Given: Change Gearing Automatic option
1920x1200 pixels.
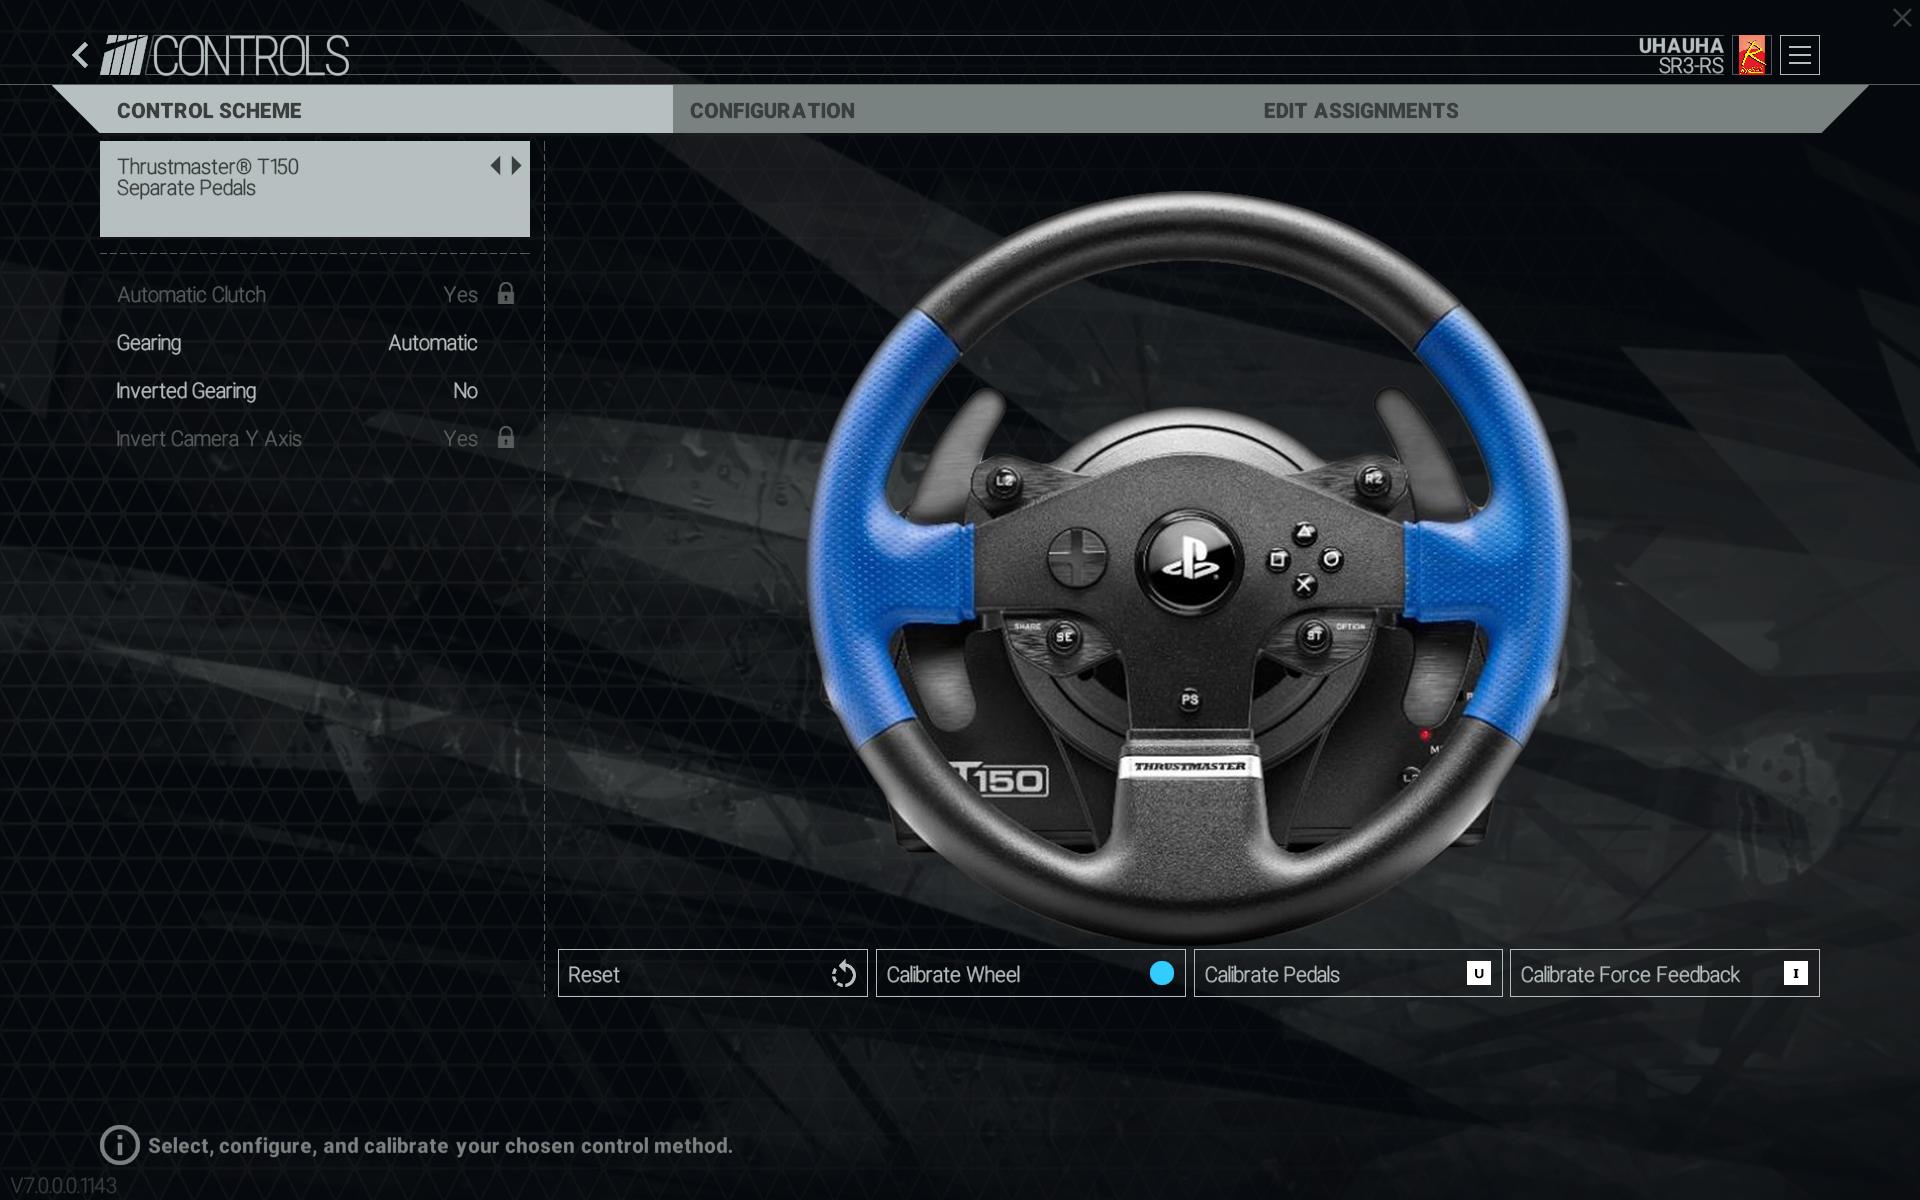Looking at the screenshot, I should point(432,343).
